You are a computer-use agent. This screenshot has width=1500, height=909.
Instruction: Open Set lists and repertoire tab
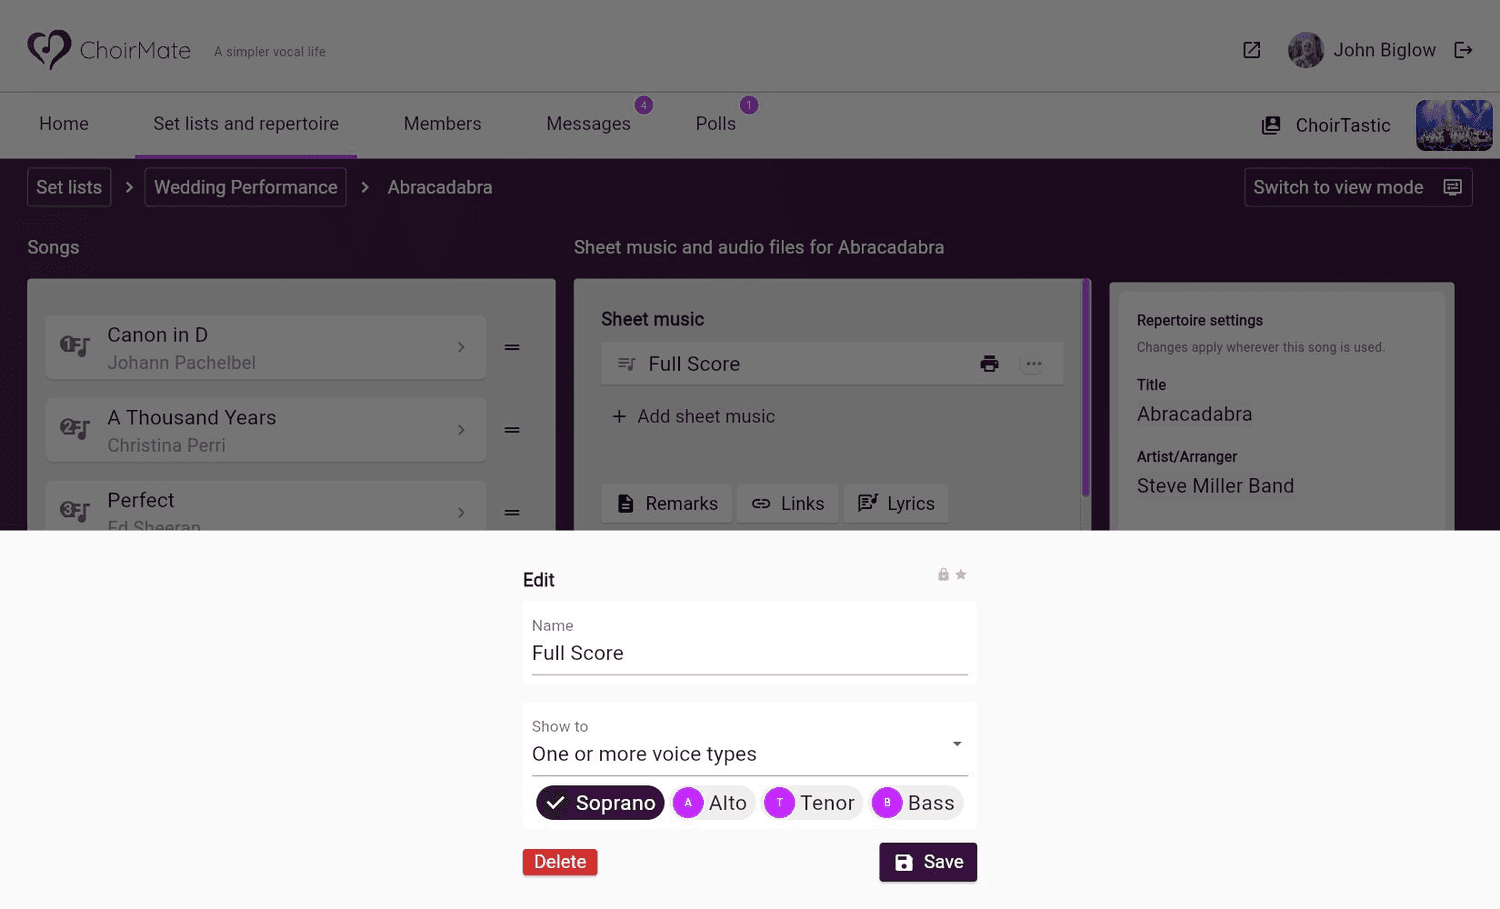246,124
